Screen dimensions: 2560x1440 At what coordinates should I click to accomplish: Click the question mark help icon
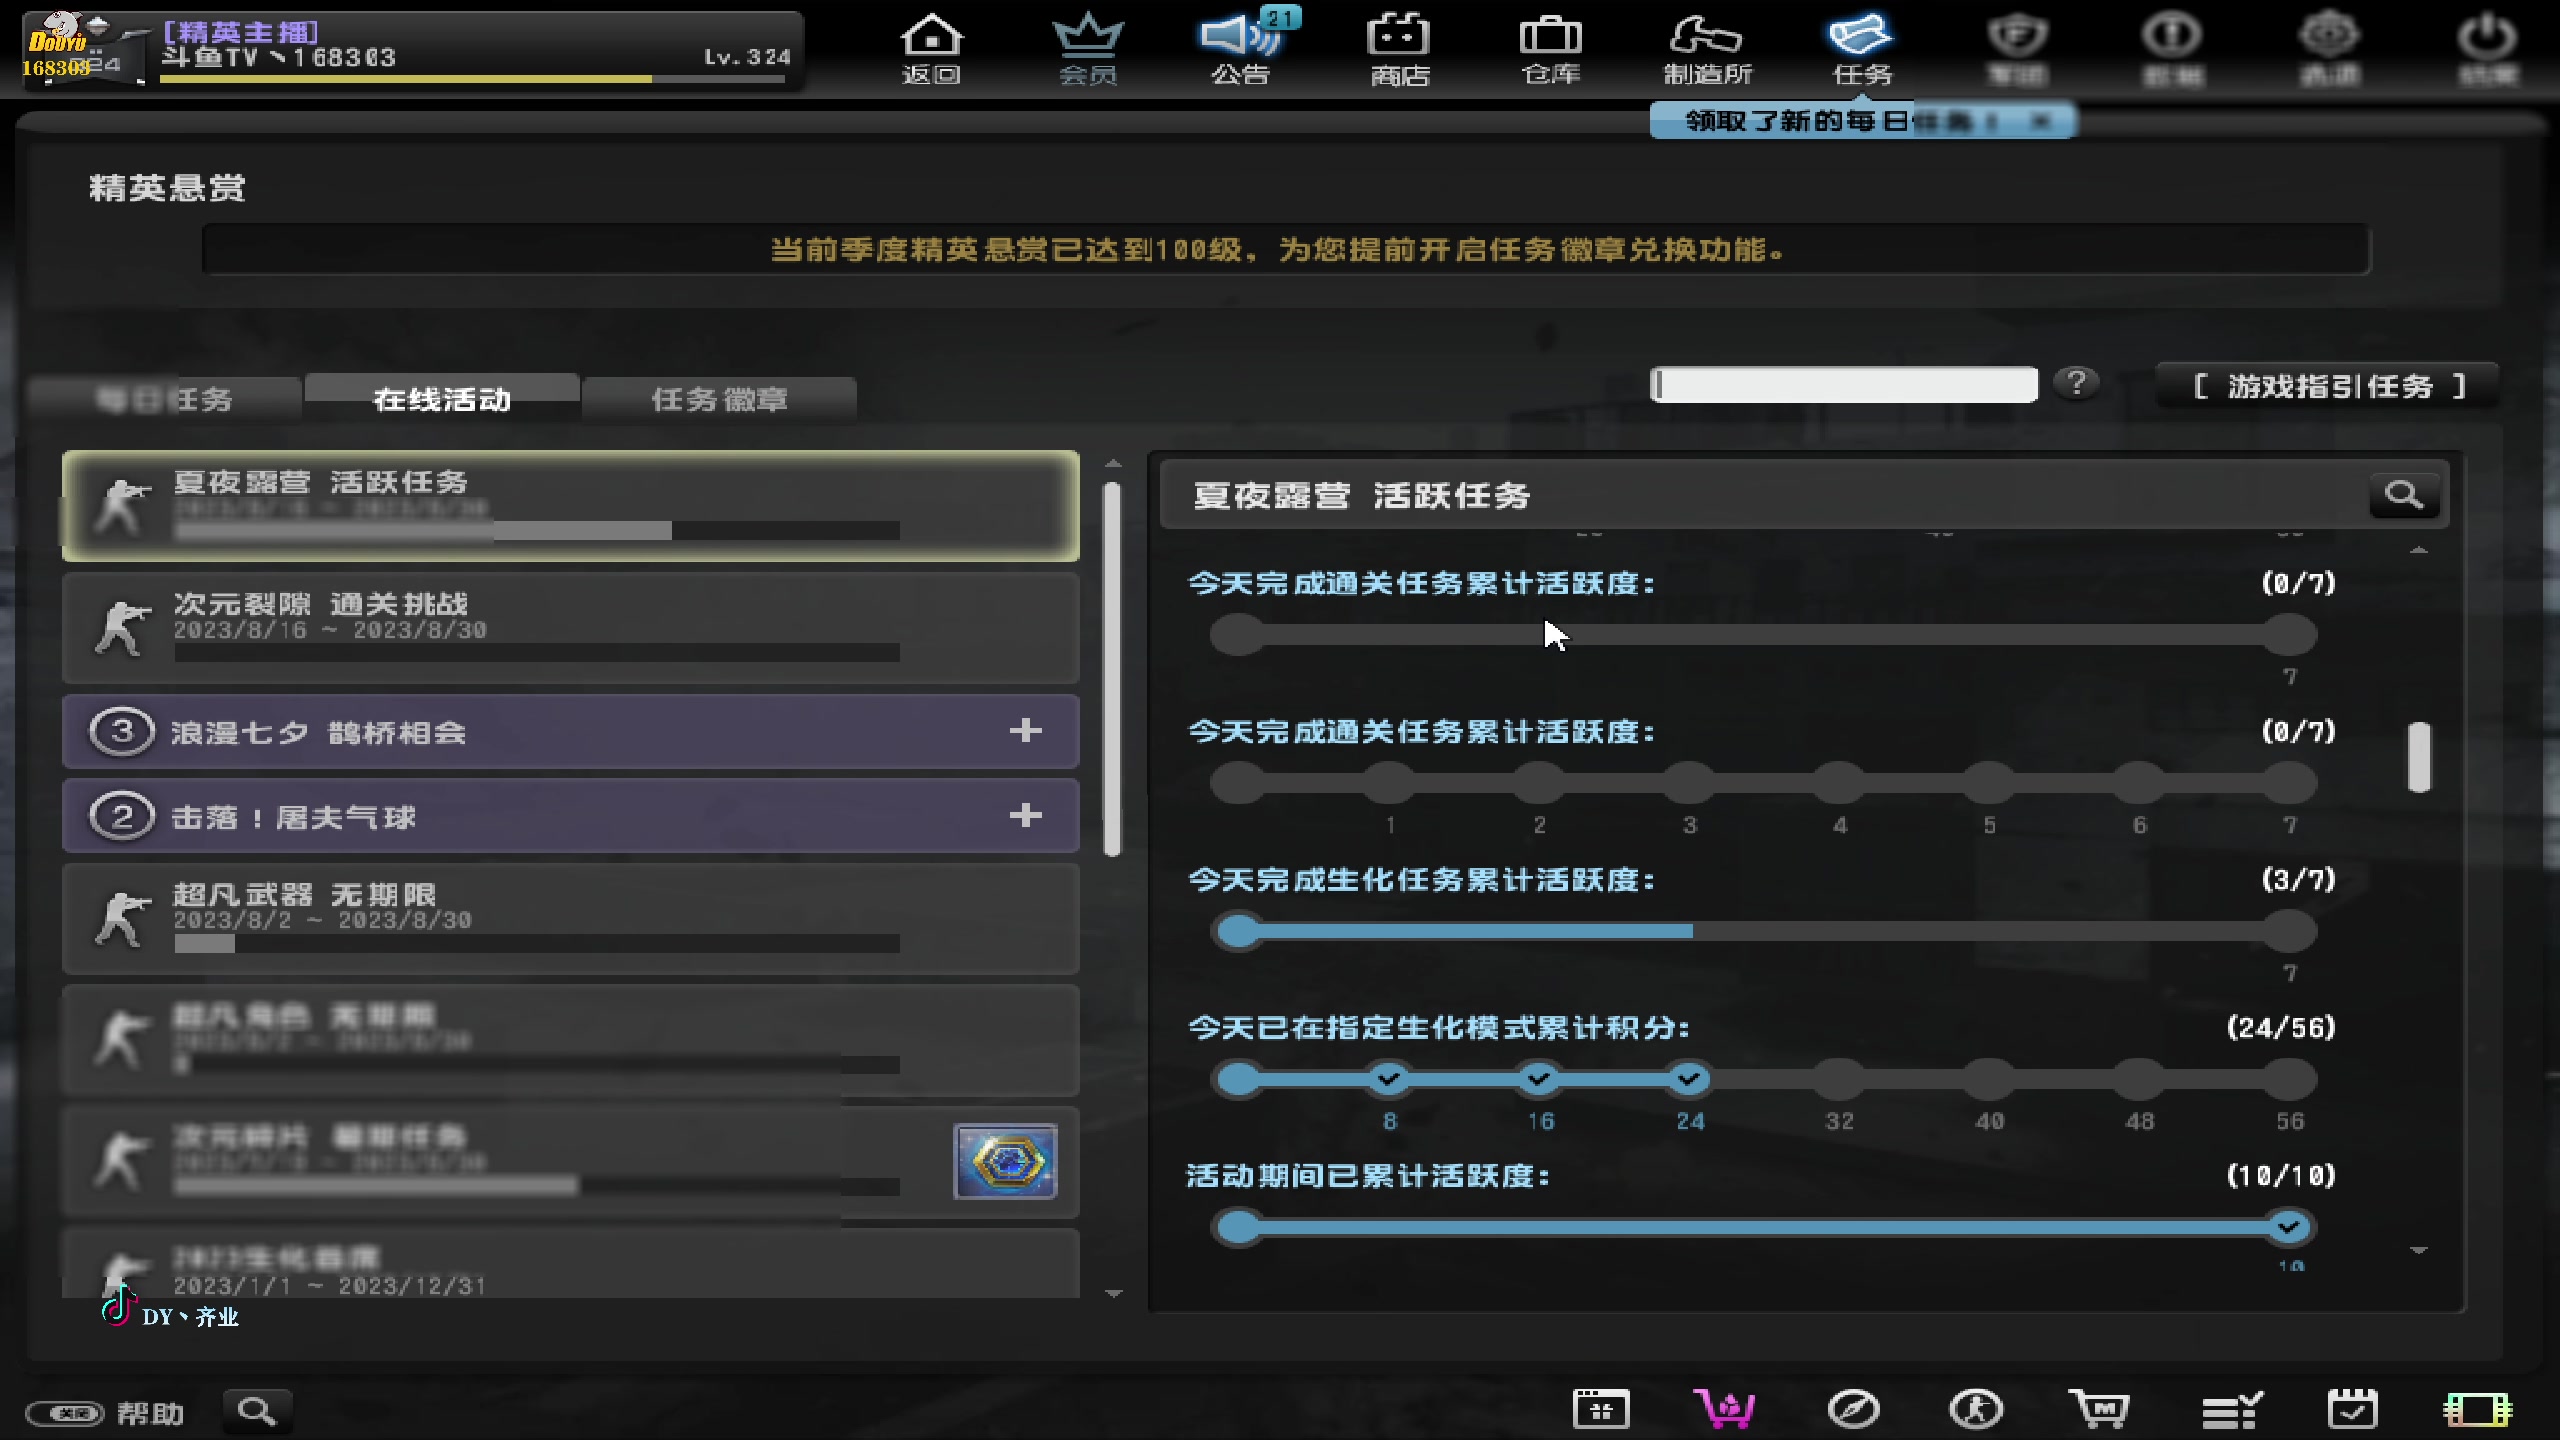[x=2076, y=383]
